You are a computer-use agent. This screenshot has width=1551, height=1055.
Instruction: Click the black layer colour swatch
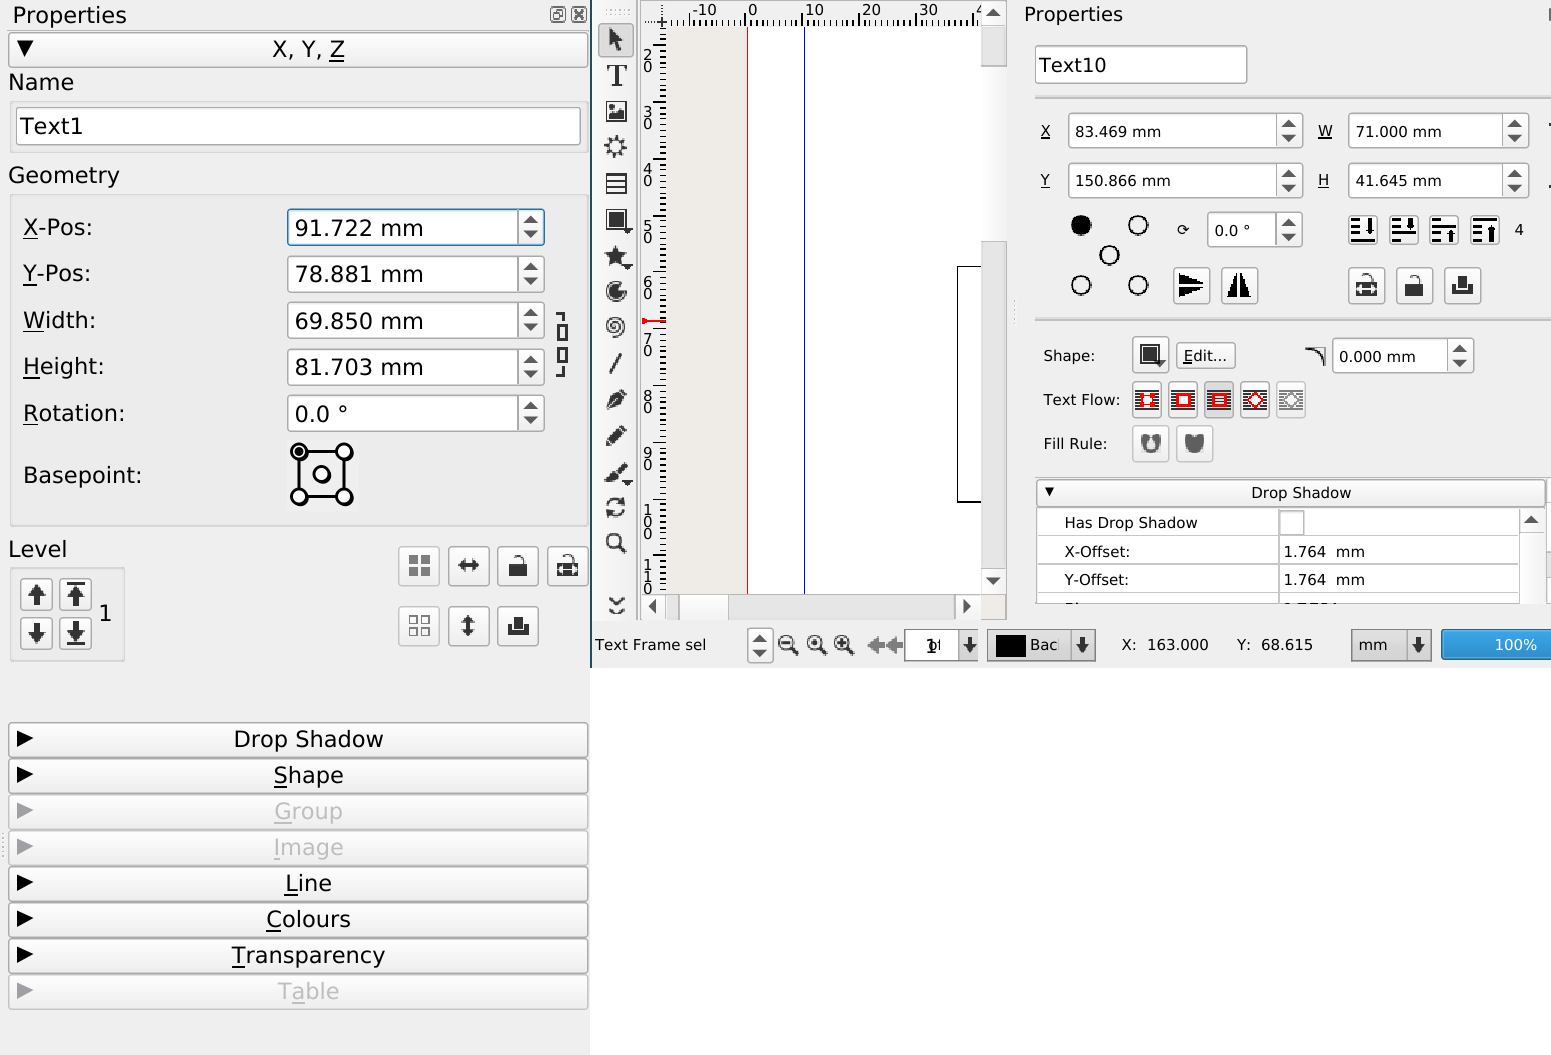[1011, 645]
